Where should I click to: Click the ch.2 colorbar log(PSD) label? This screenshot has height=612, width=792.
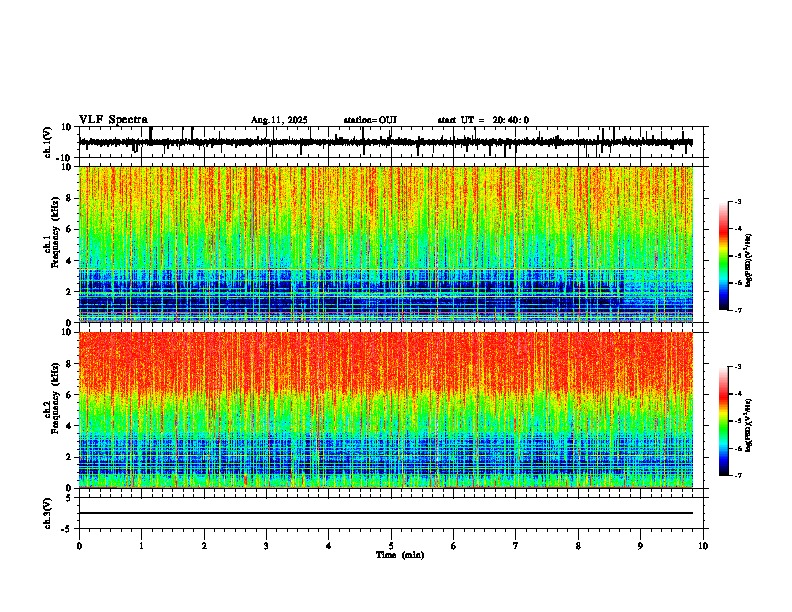click(x=749, y=426)
